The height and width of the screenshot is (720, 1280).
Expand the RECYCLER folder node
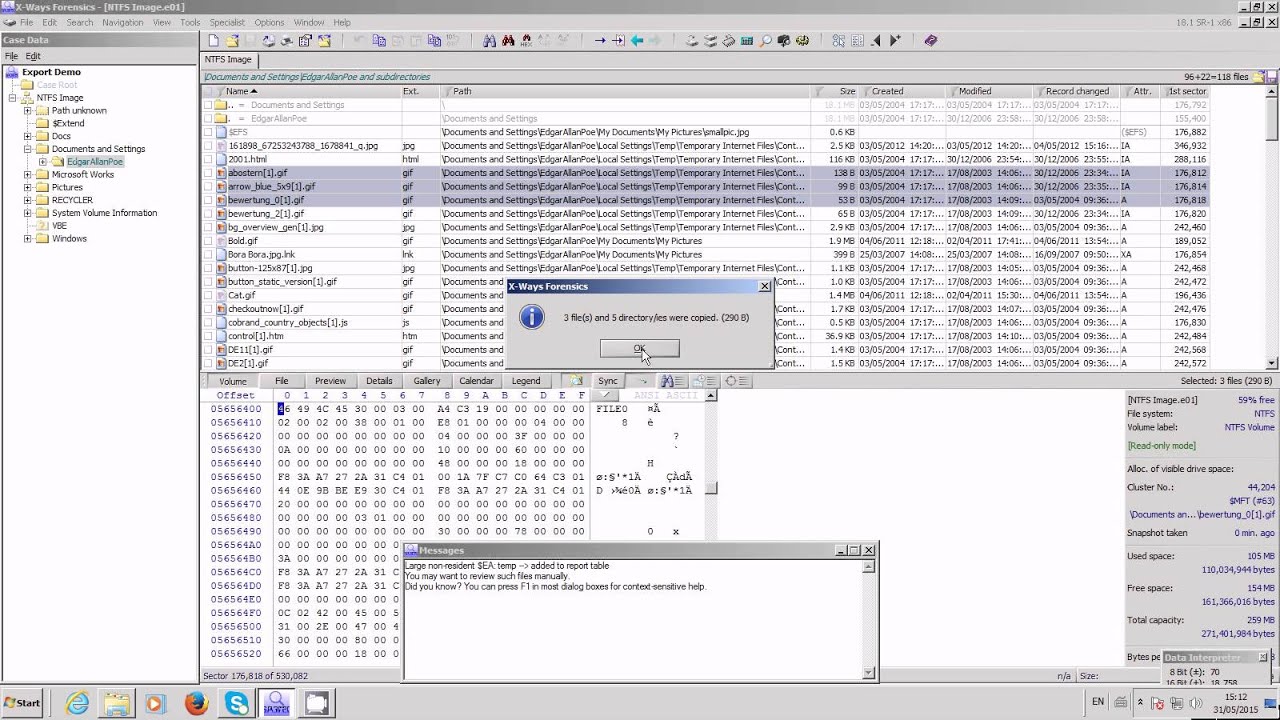pyautogui.click(x=28, y=200)
